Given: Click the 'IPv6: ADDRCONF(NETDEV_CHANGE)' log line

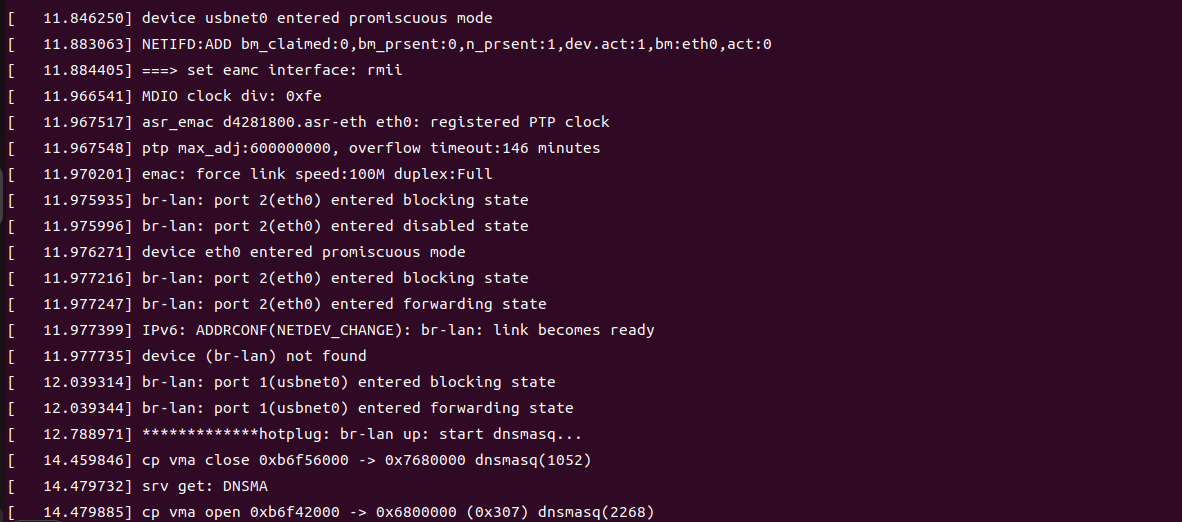Looking at the screenshot, I should pyautogui.click(x=398, y=330).
